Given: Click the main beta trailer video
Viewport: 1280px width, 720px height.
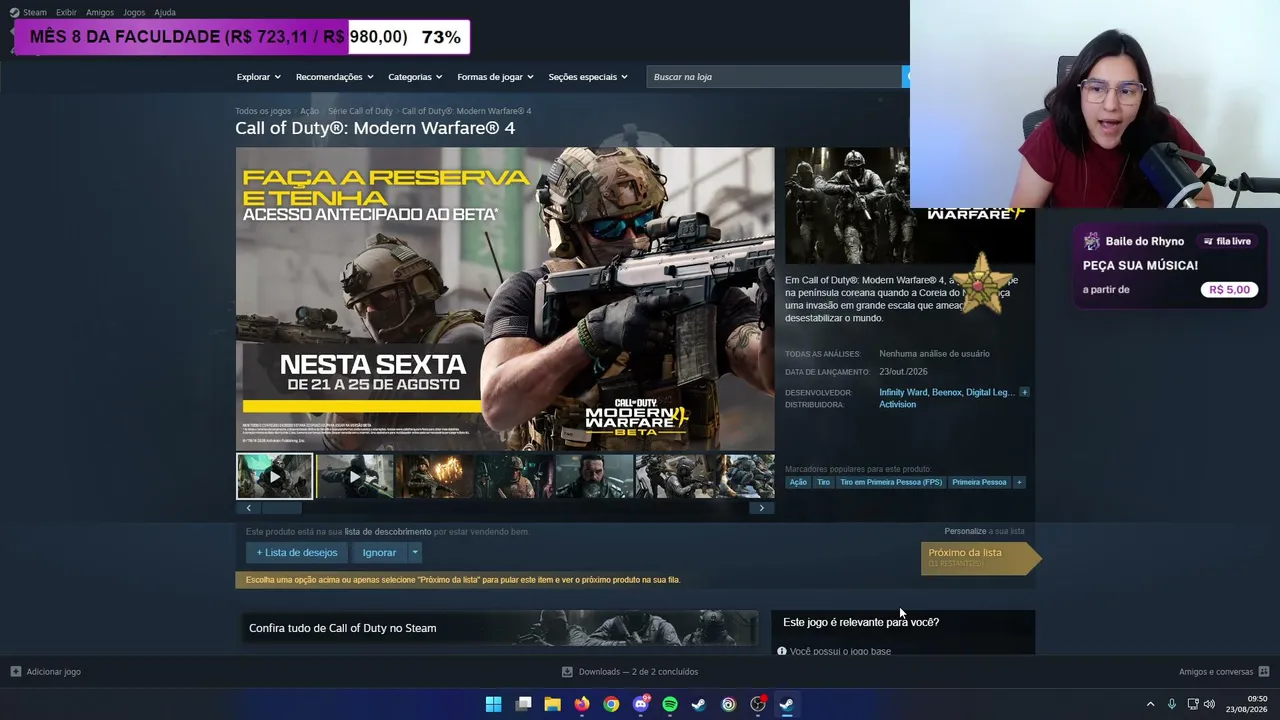Looking at the screenshot, I should (505, 299).
